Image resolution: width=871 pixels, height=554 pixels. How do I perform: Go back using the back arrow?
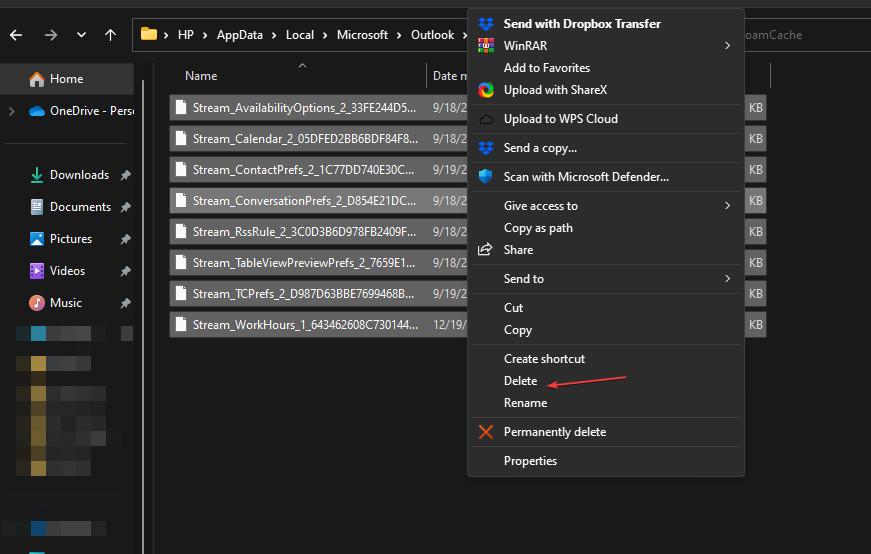pyautogui.click(x=16, y=35)
